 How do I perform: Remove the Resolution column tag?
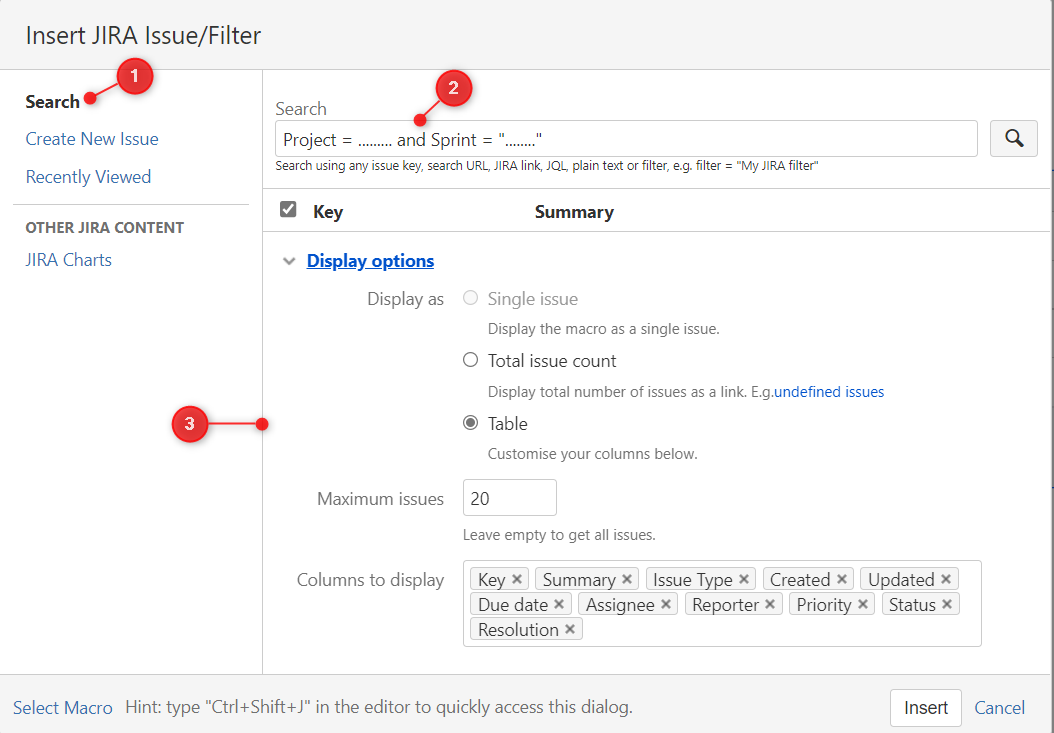tap(570, 629)
